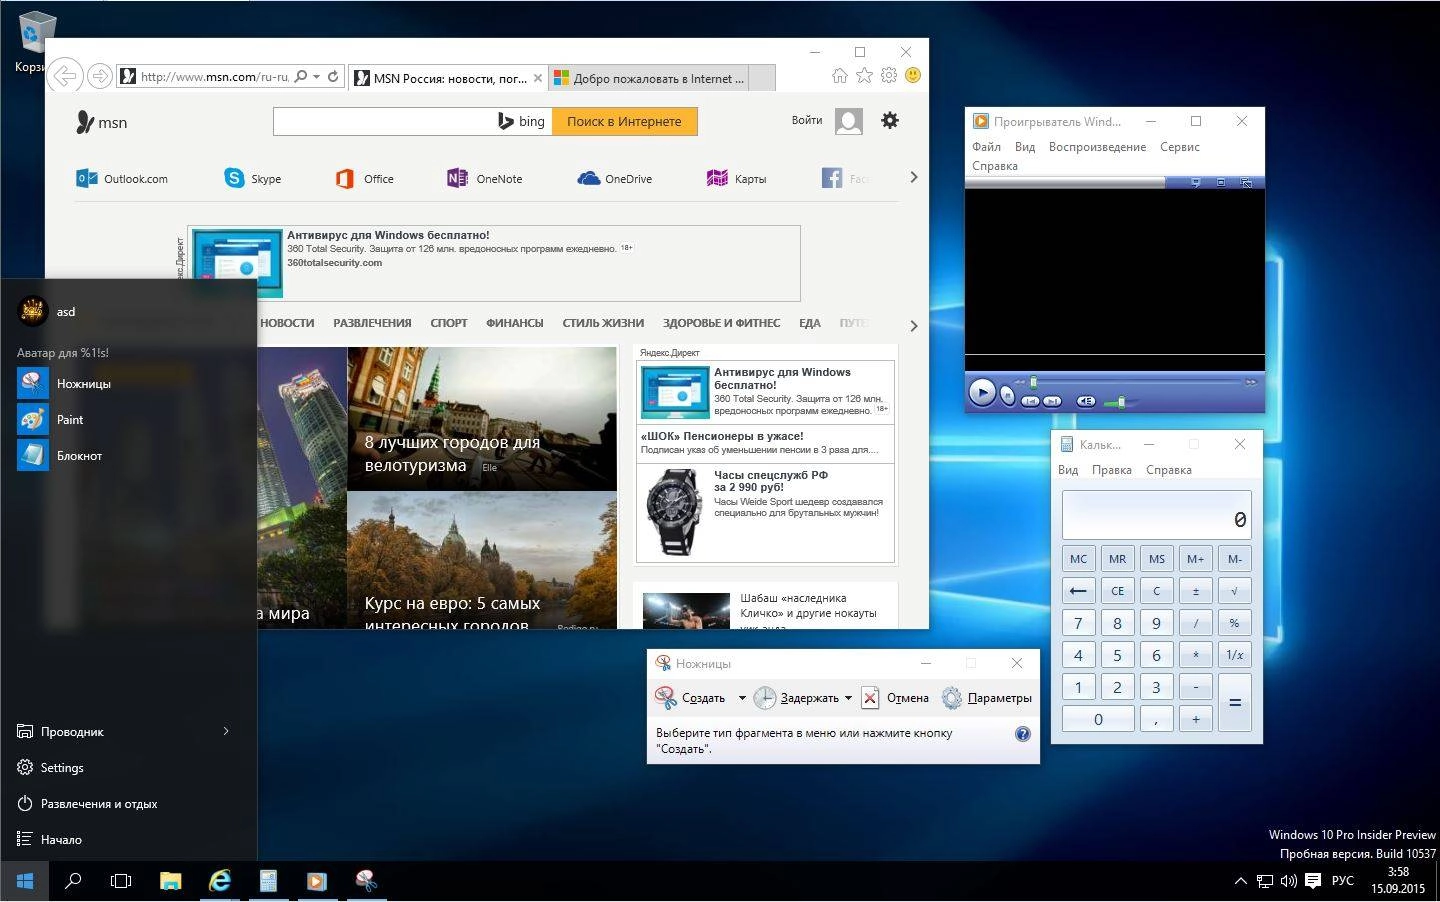1440x902 pixels.
Task: Click the plus-minus key in Calculator
Action: [x=1195, y=591]
